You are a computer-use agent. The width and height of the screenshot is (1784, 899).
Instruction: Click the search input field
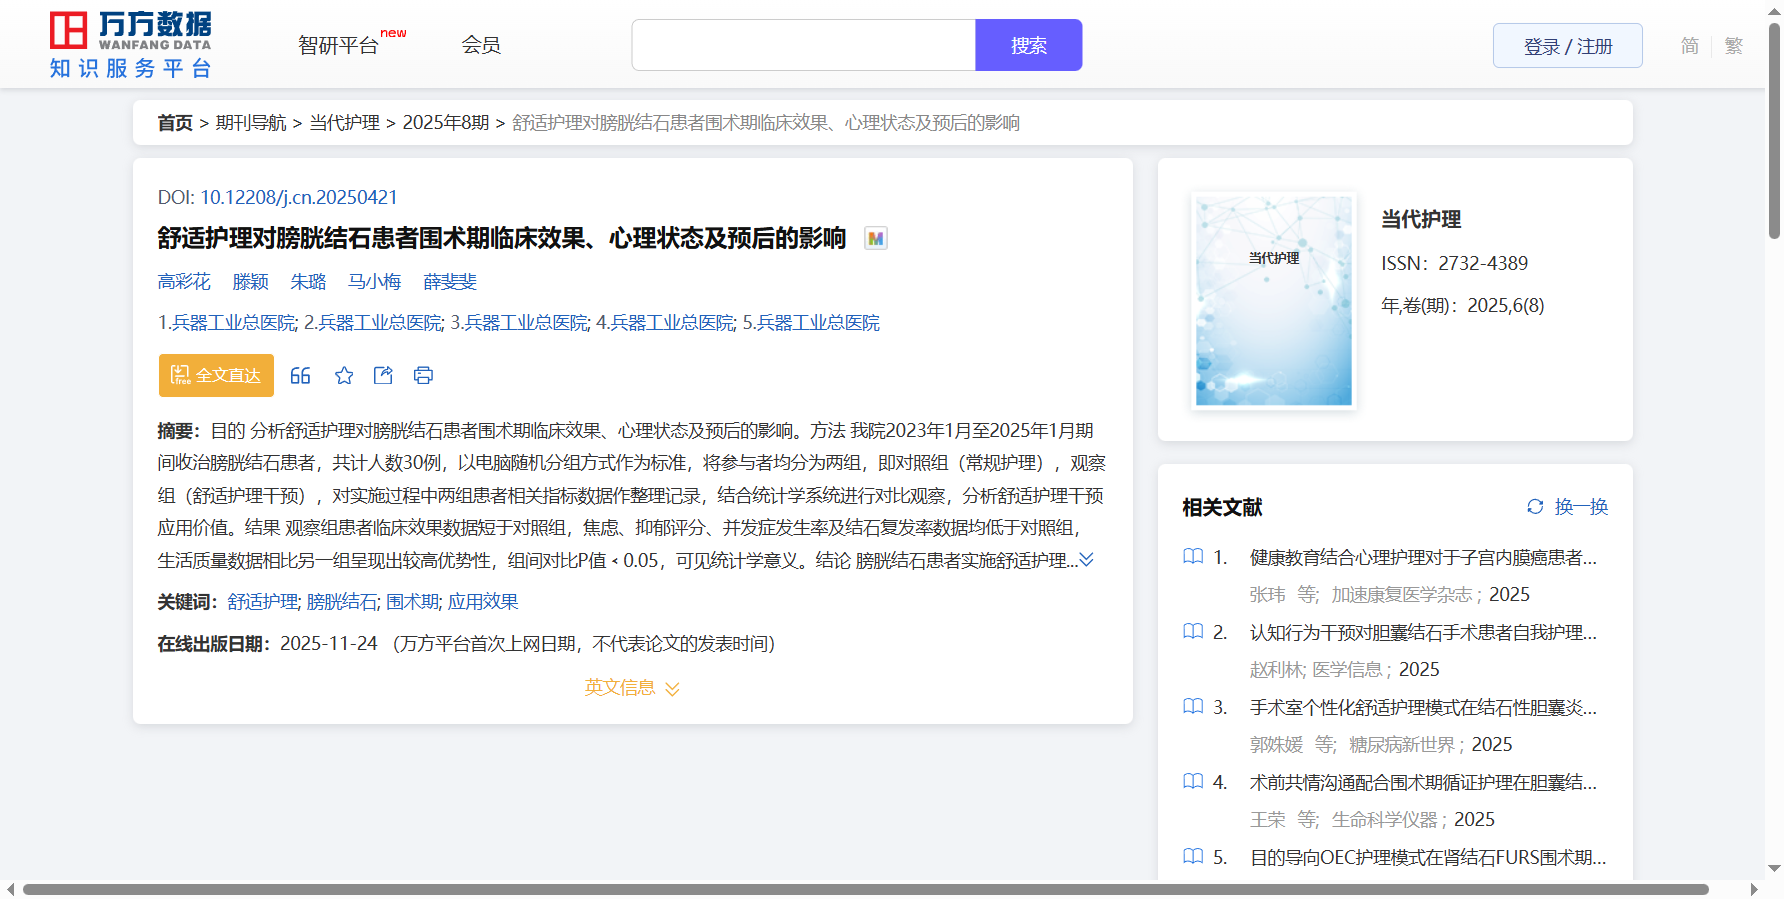point(803,46)
